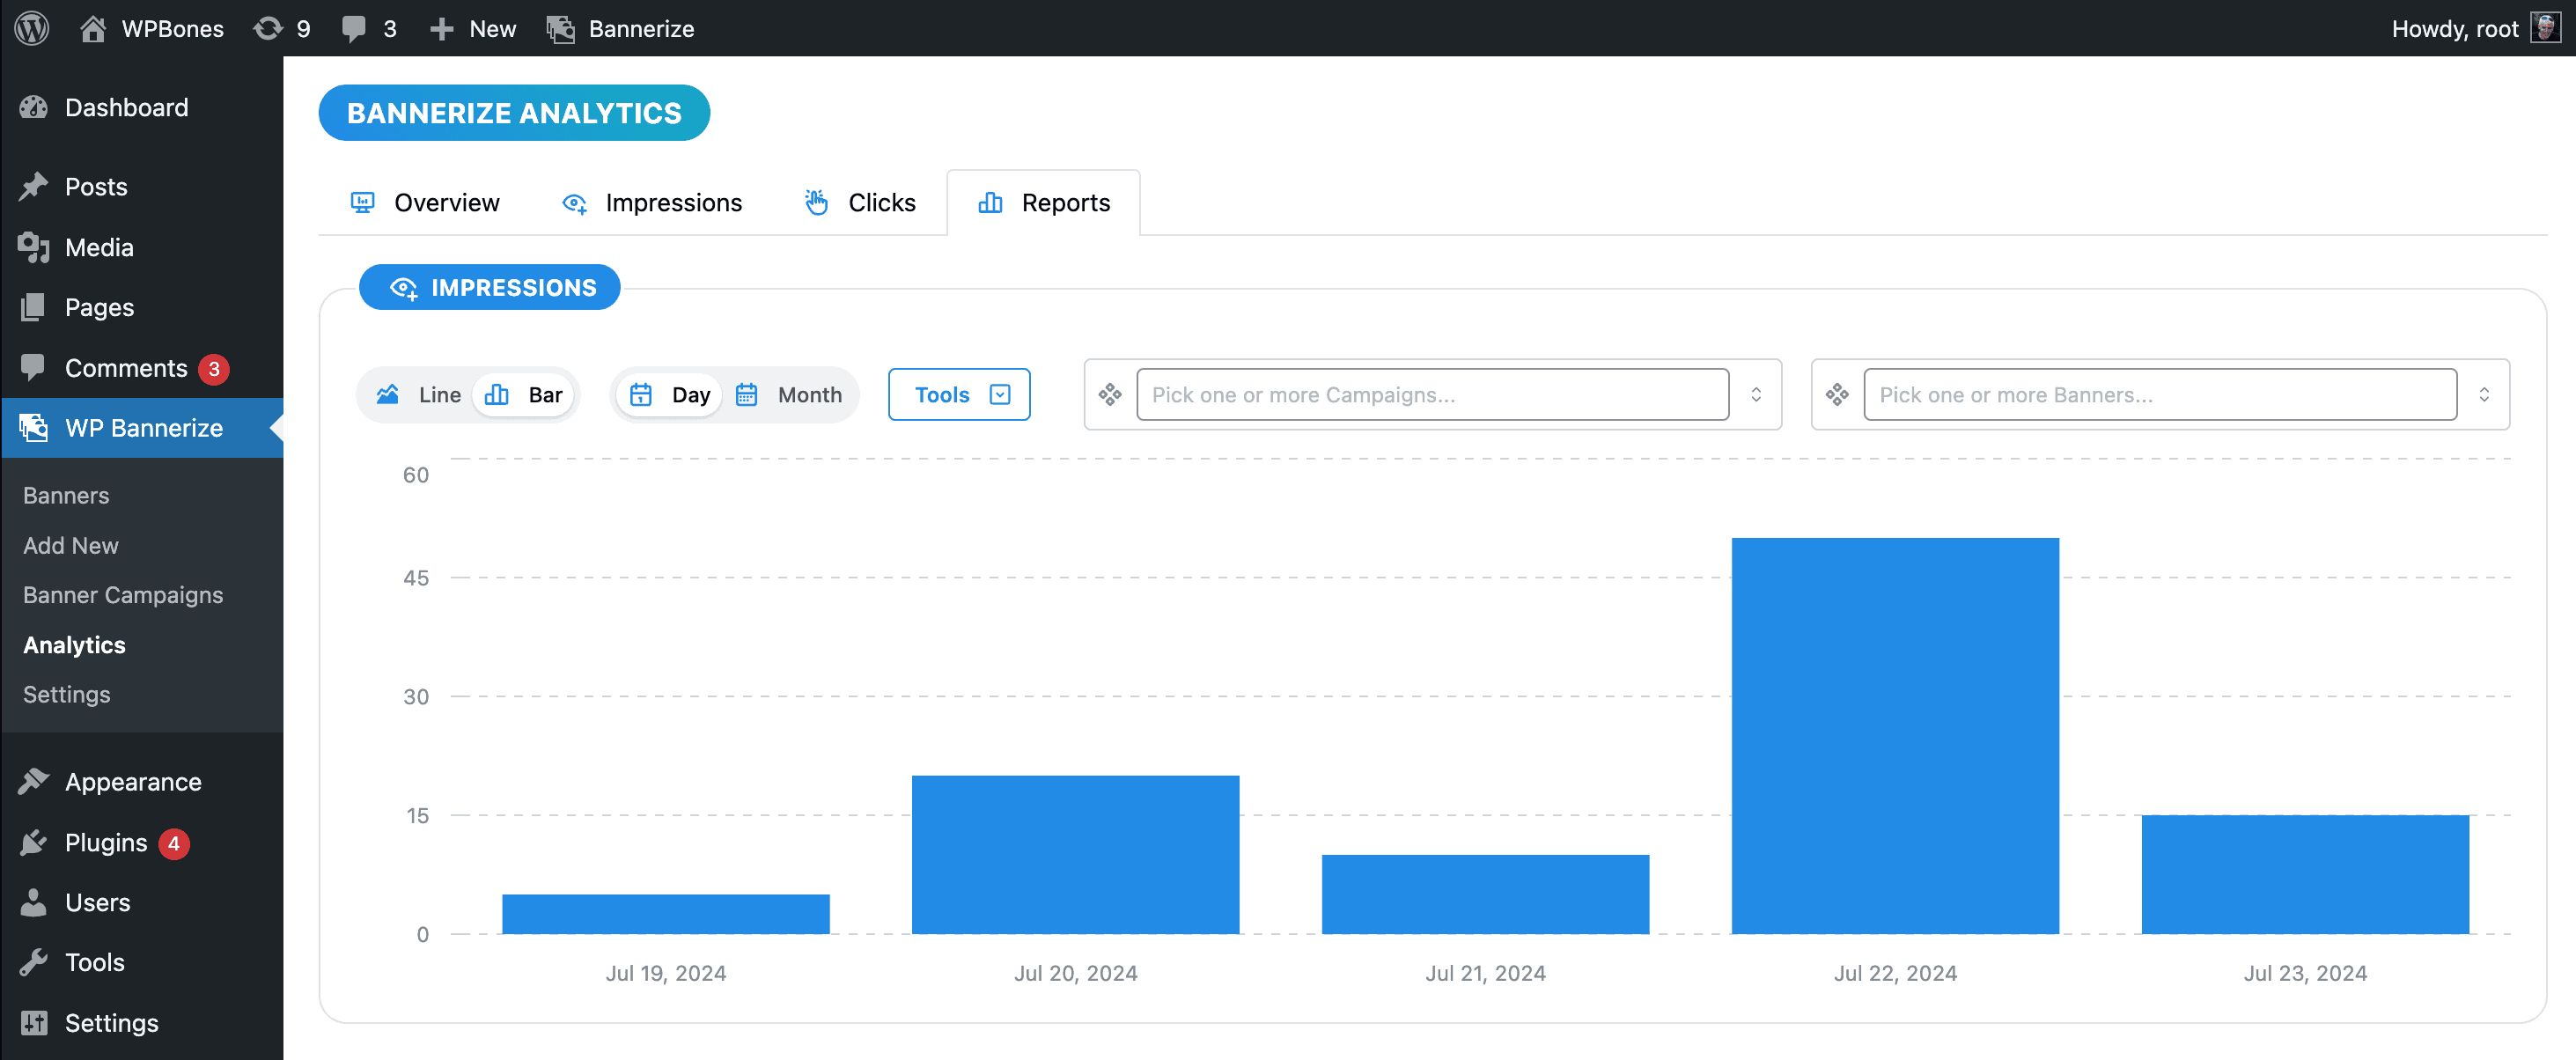
Task: Click the Jul 19, 2024 bar
Action: (666, 914)
